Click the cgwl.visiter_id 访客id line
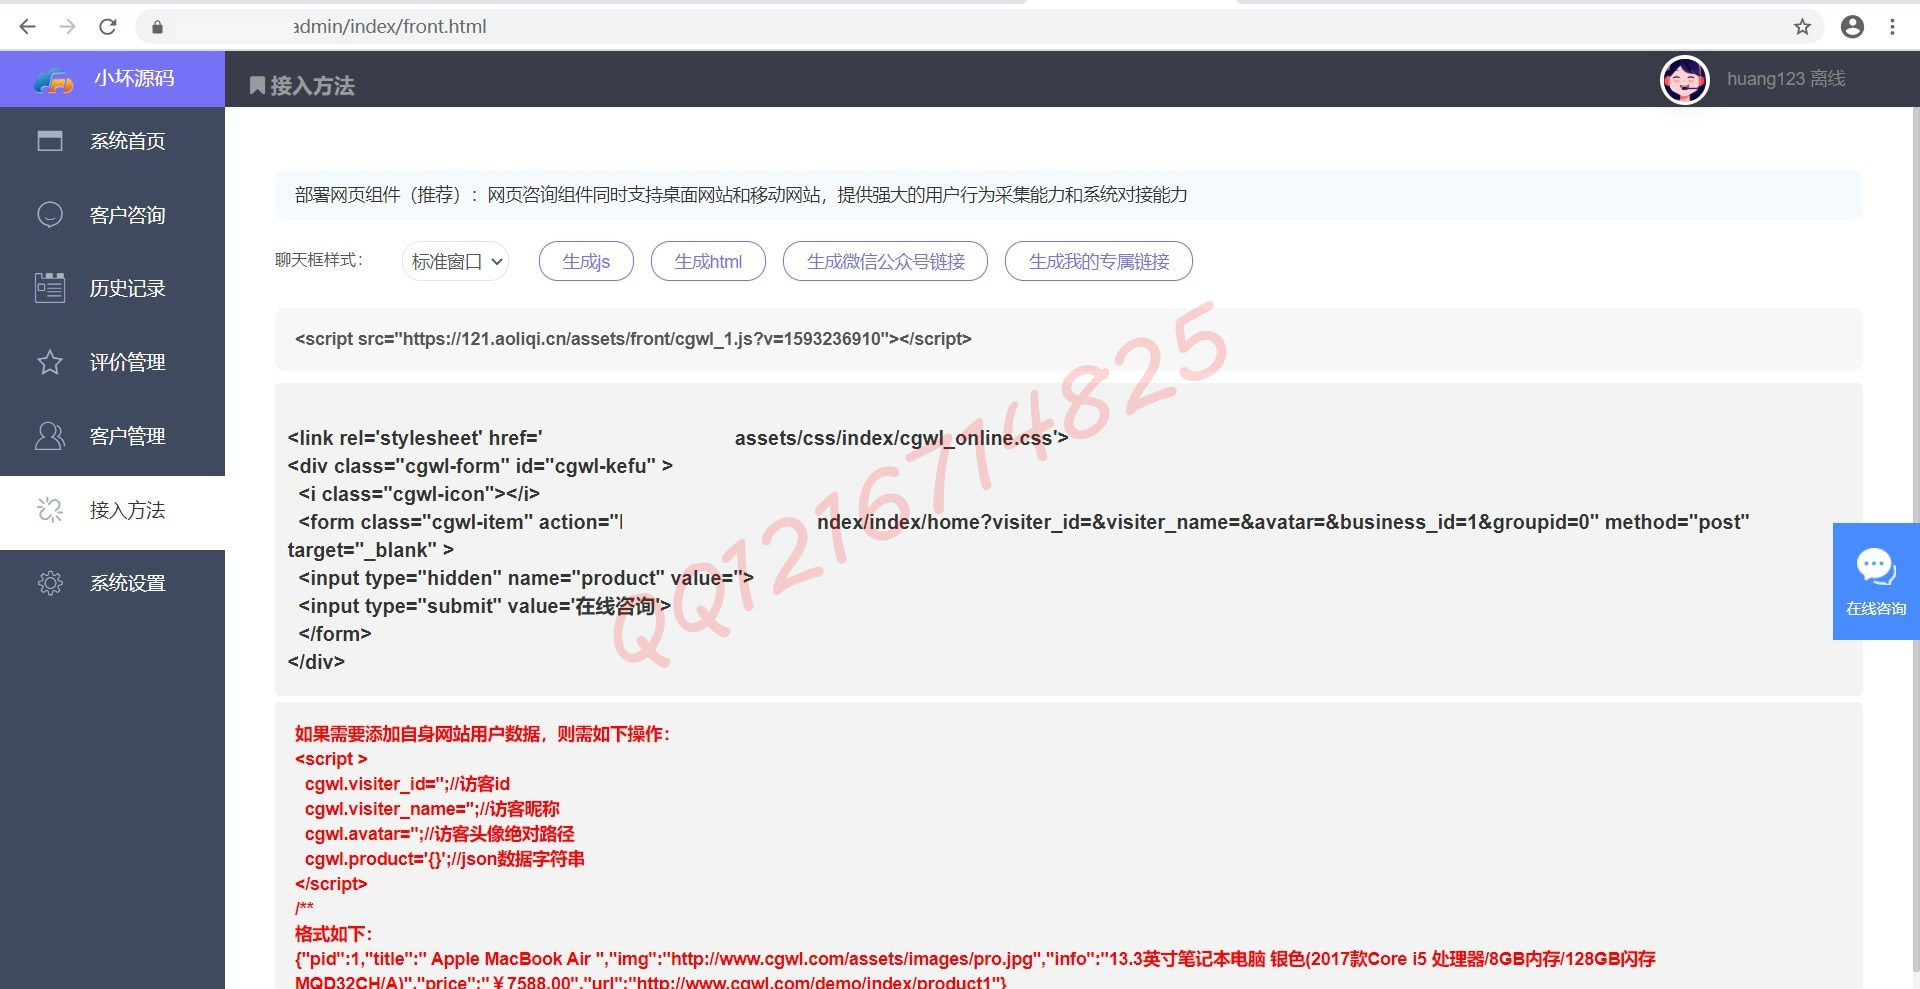1920x989 pixels. (407, 784)
